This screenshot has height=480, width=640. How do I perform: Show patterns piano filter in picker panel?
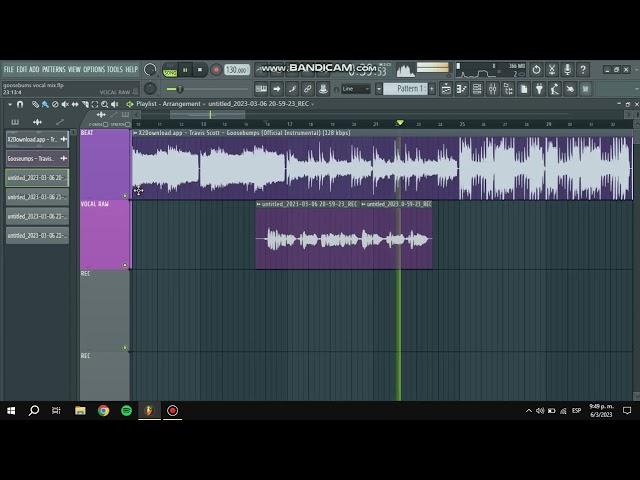pyautogui.click(x=15, y=122)
